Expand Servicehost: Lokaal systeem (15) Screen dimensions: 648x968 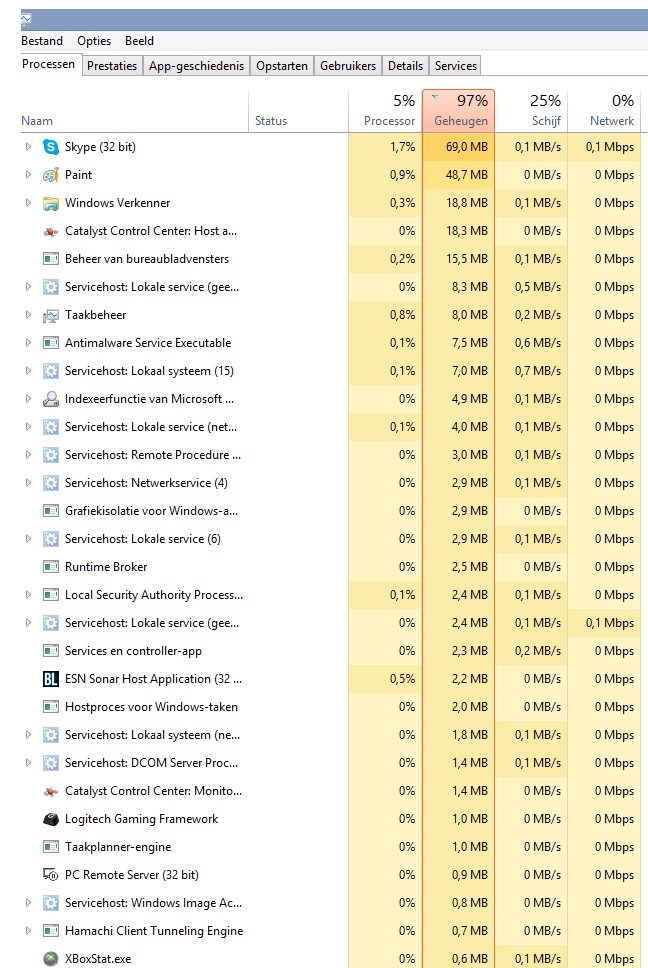click(x=28, y=371)
